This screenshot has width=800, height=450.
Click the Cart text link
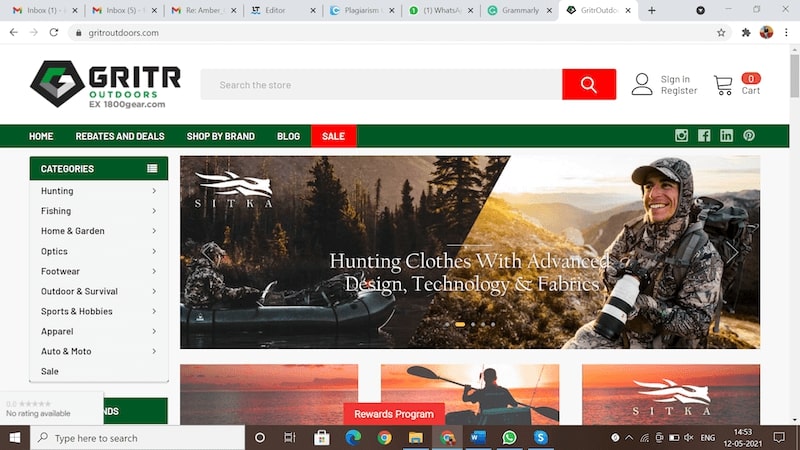pyautogui.click(x=751, y=91)
